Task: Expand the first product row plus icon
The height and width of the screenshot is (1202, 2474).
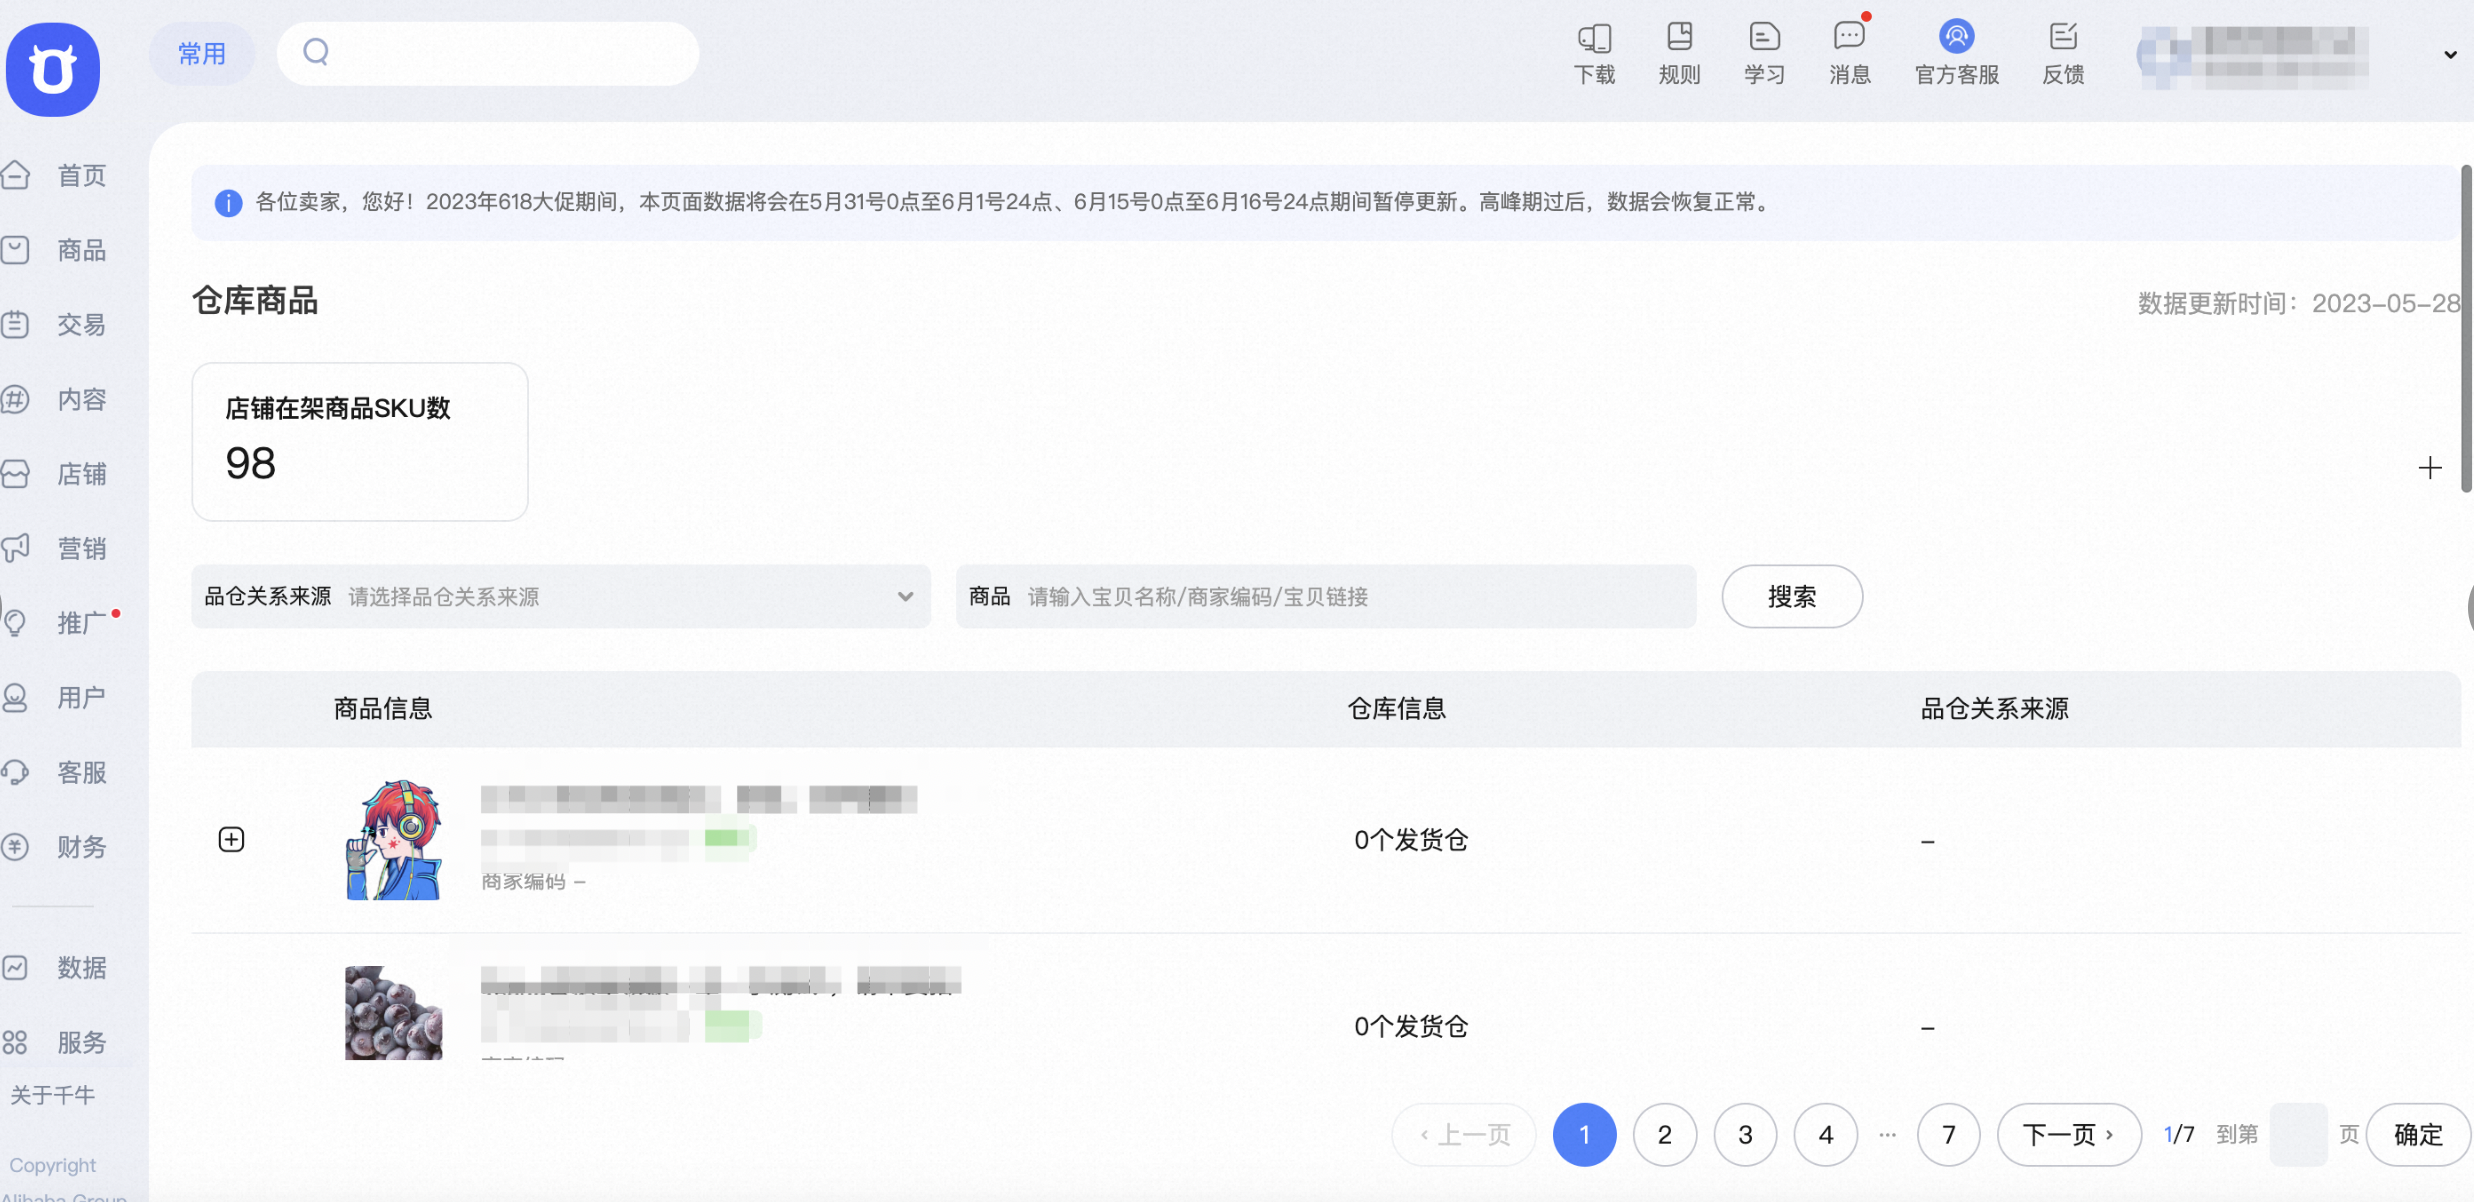Action: 231,839
